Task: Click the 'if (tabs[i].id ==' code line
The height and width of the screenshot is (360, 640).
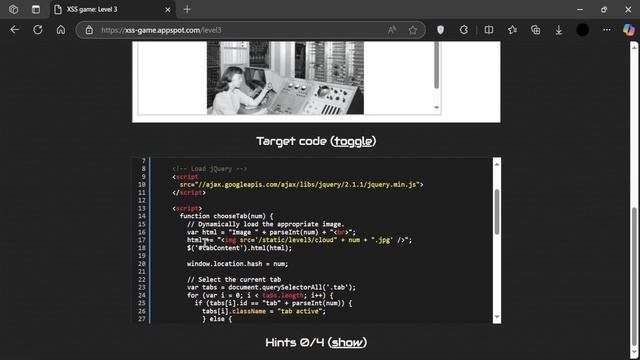Action: pyautogui.click(x=273, y=303)
